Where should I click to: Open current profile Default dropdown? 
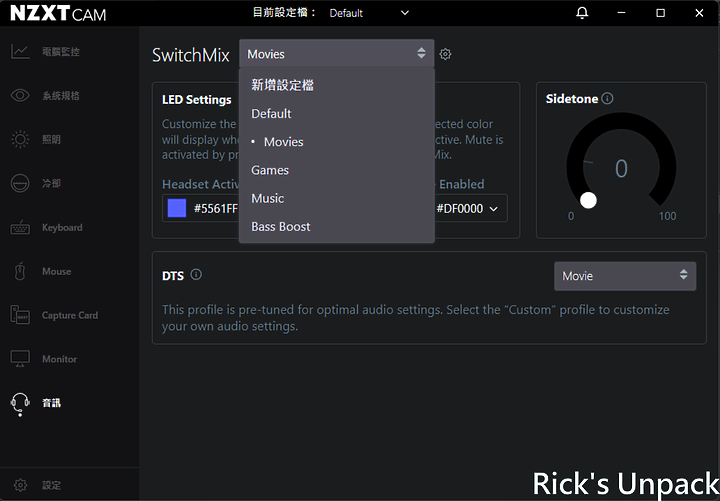coord(369,13)
